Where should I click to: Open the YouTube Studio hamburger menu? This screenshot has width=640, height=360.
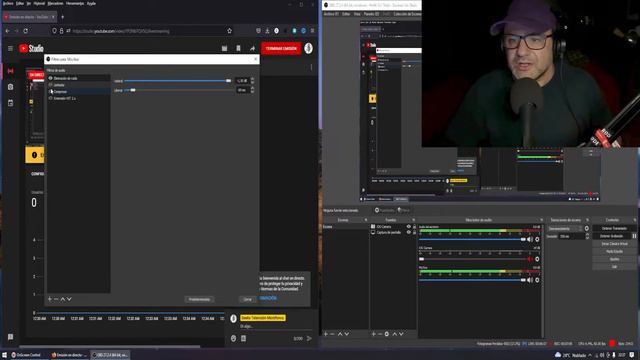pyautogui.click(x=10, y=49)
